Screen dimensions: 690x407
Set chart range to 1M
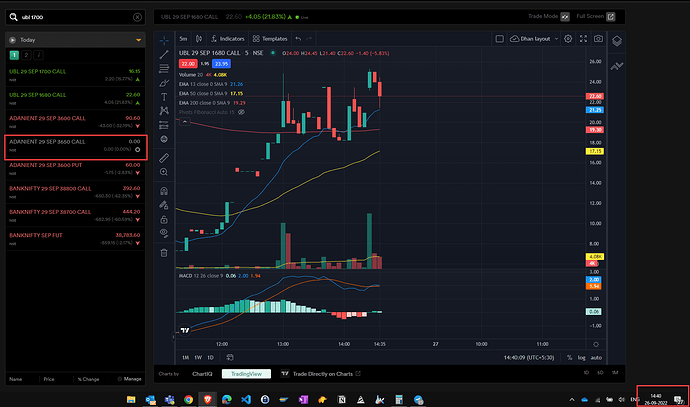tap(186, 358)
